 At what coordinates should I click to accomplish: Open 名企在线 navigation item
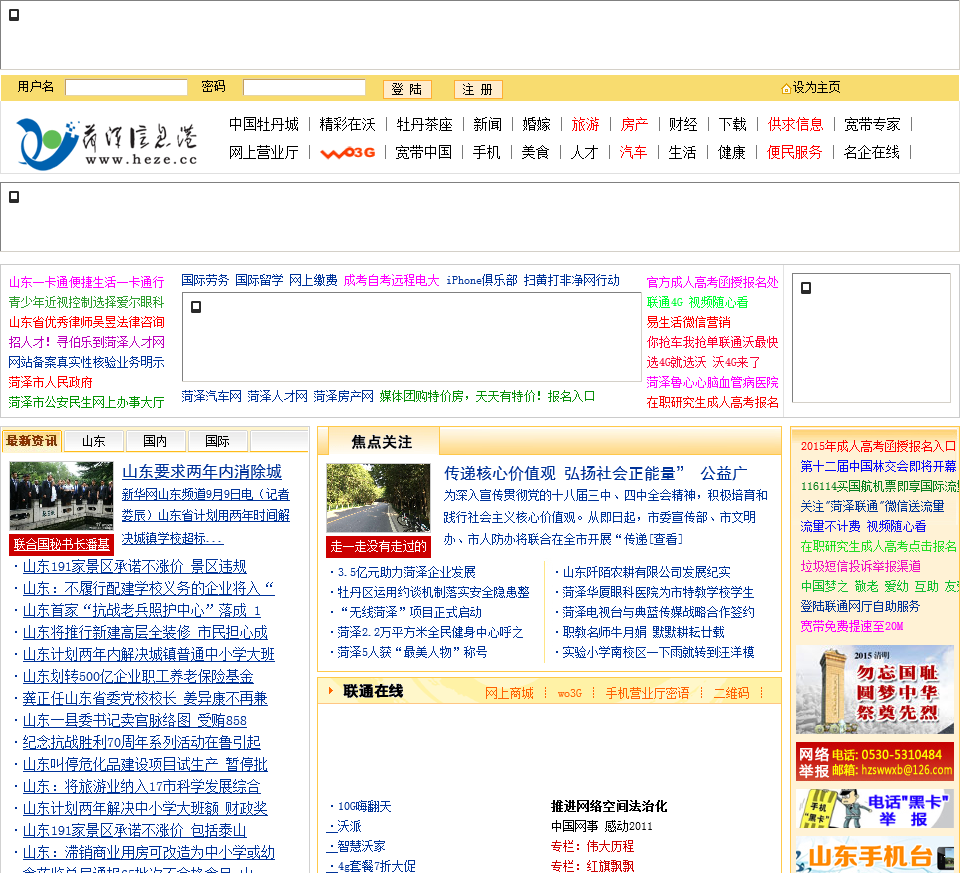point(871,152)
